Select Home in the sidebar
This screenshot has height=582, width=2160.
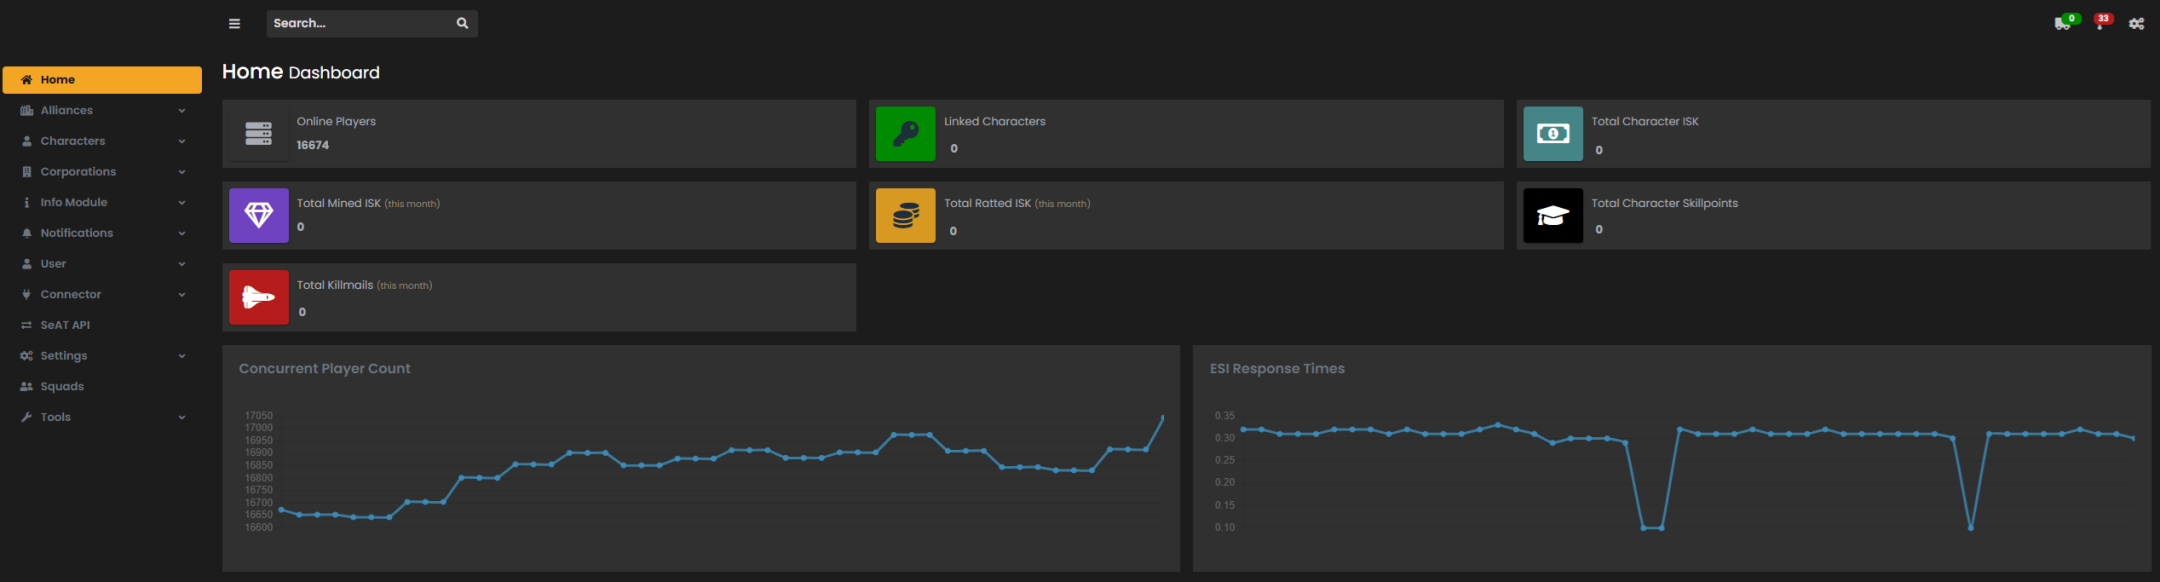pos(102,80)
